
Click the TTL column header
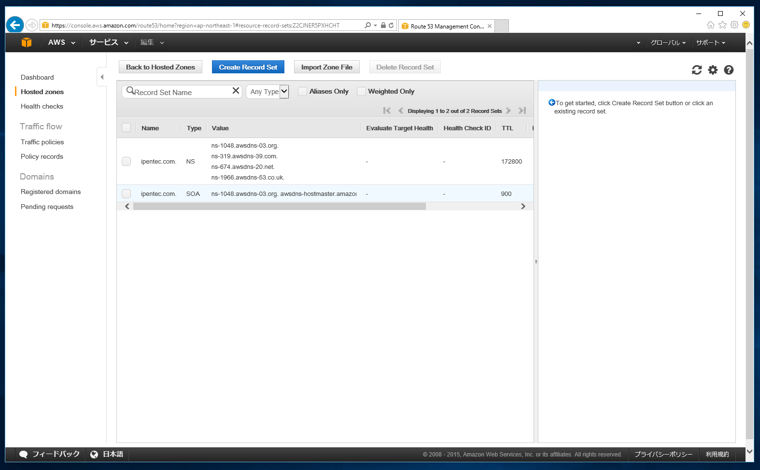(507, 128)
